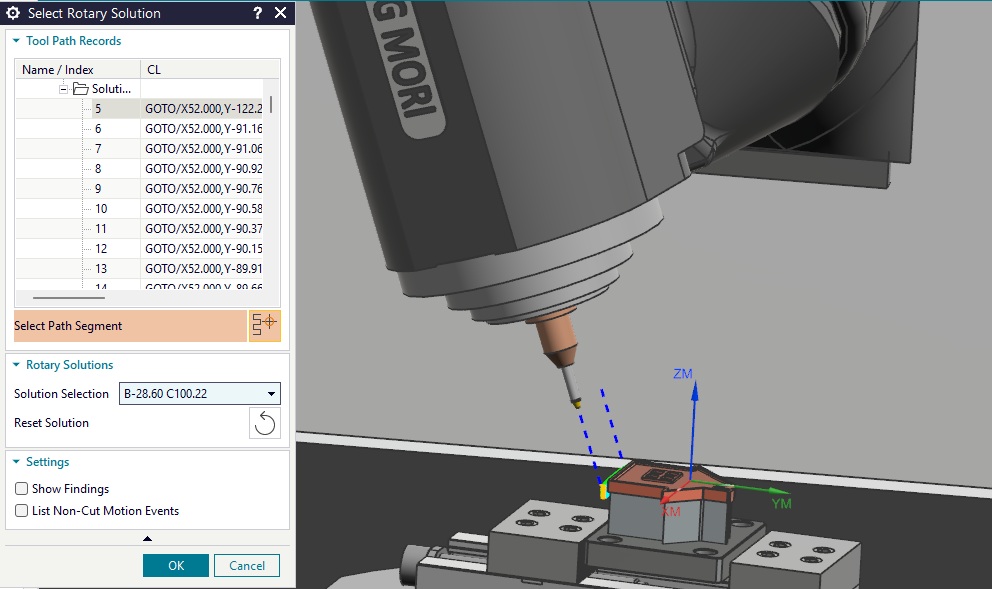Collapse the Settings section
The image size is (992, 589).
pyautogui.click(x=16, y=462)
